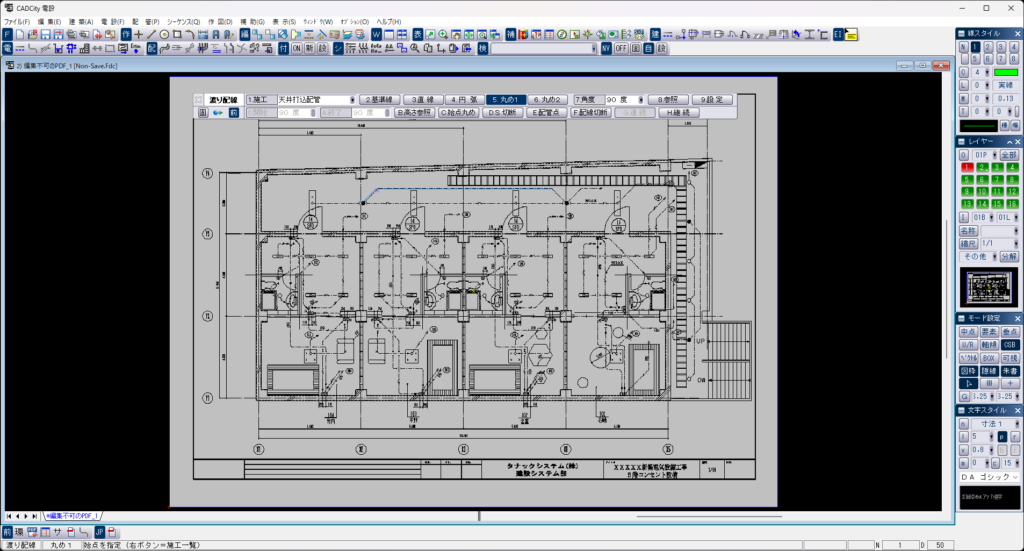This screenshot has width=1024, height=551.
Task: Select the circle drawing tool
Action: [x=164, y=34]
